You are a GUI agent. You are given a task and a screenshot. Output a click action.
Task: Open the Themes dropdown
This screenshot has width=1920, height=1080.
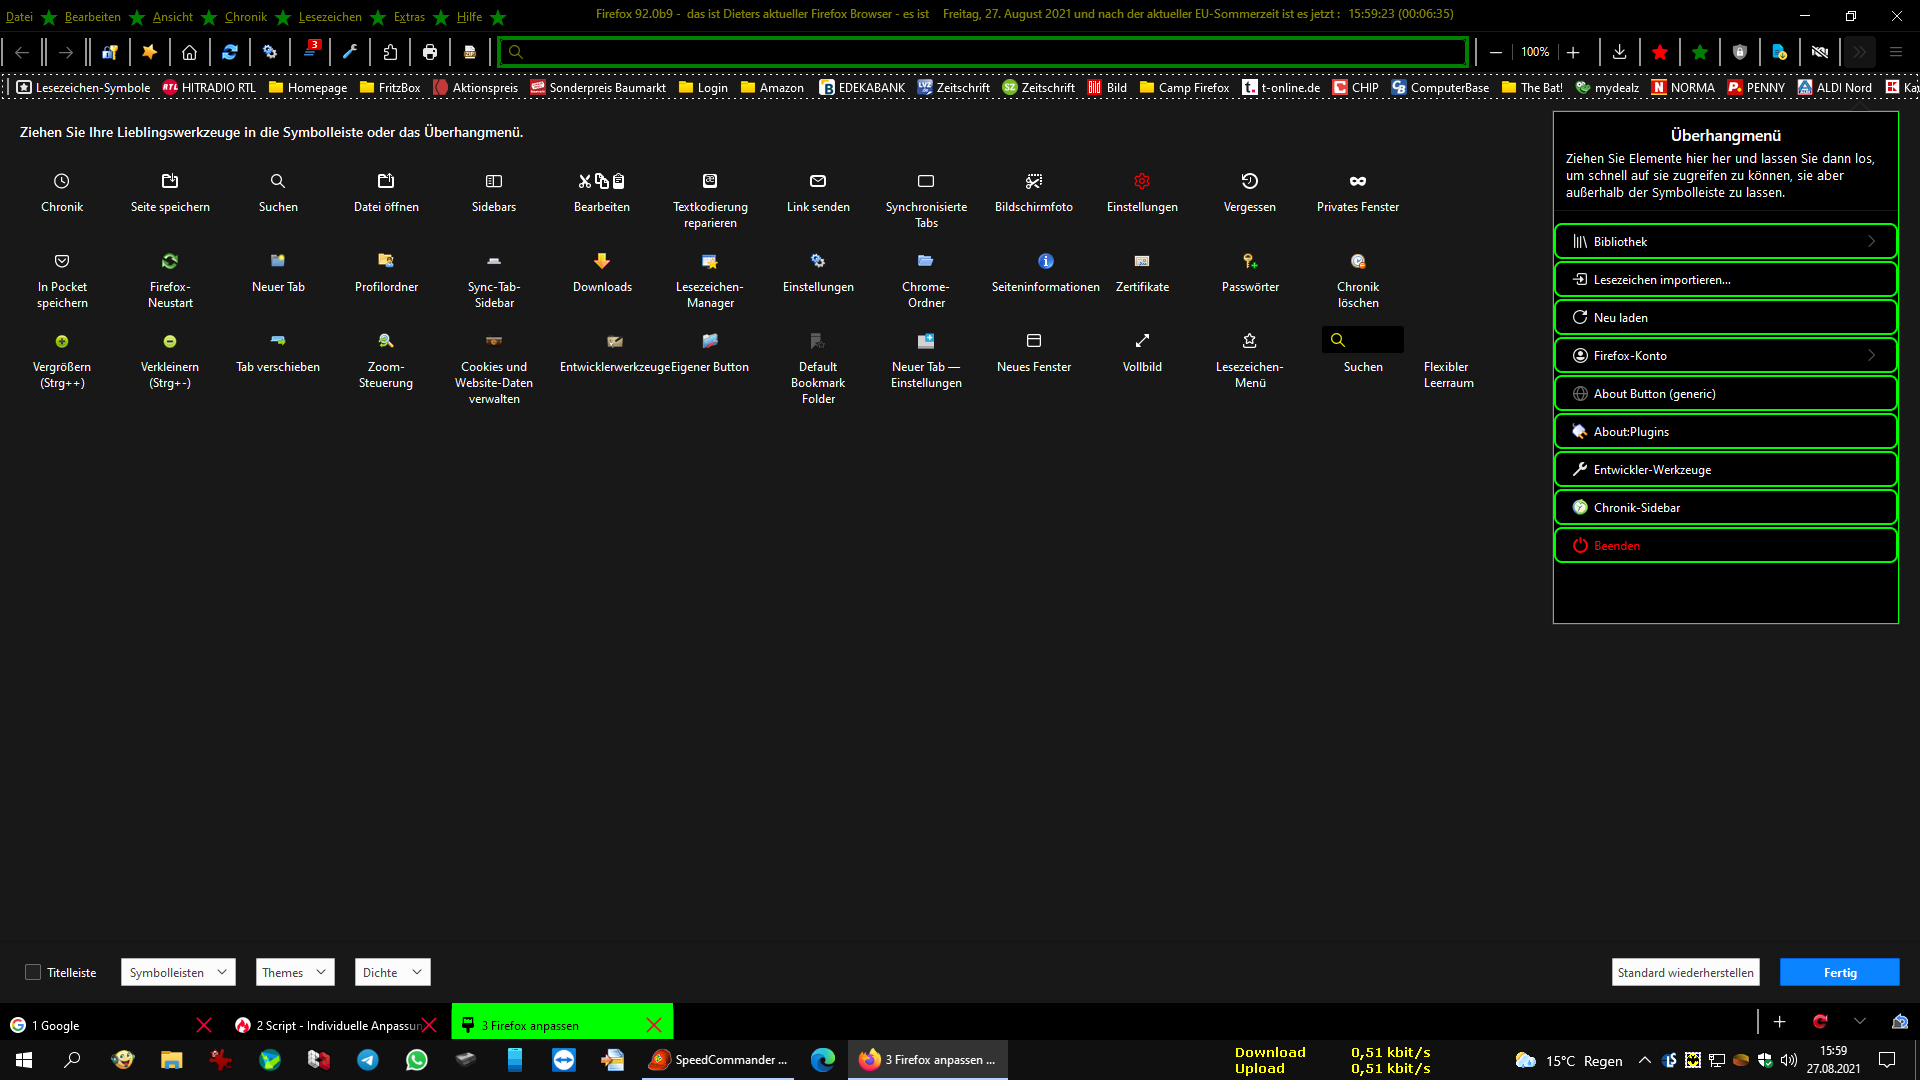(294, 972)
